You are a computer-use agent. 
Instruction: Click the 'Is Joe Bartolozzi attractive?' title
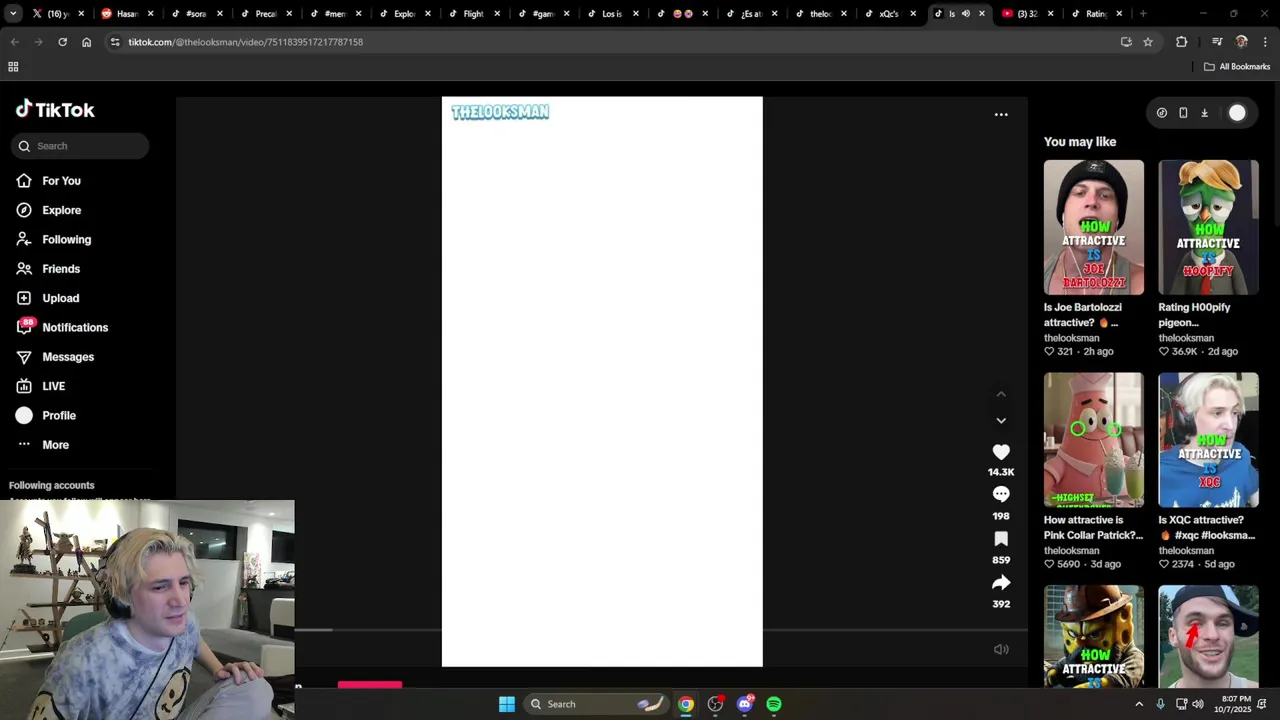1083,315
